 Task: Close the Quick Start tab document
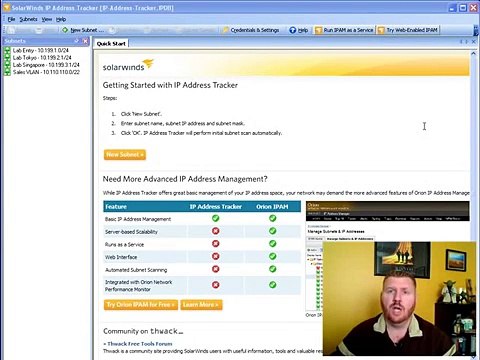474,42
